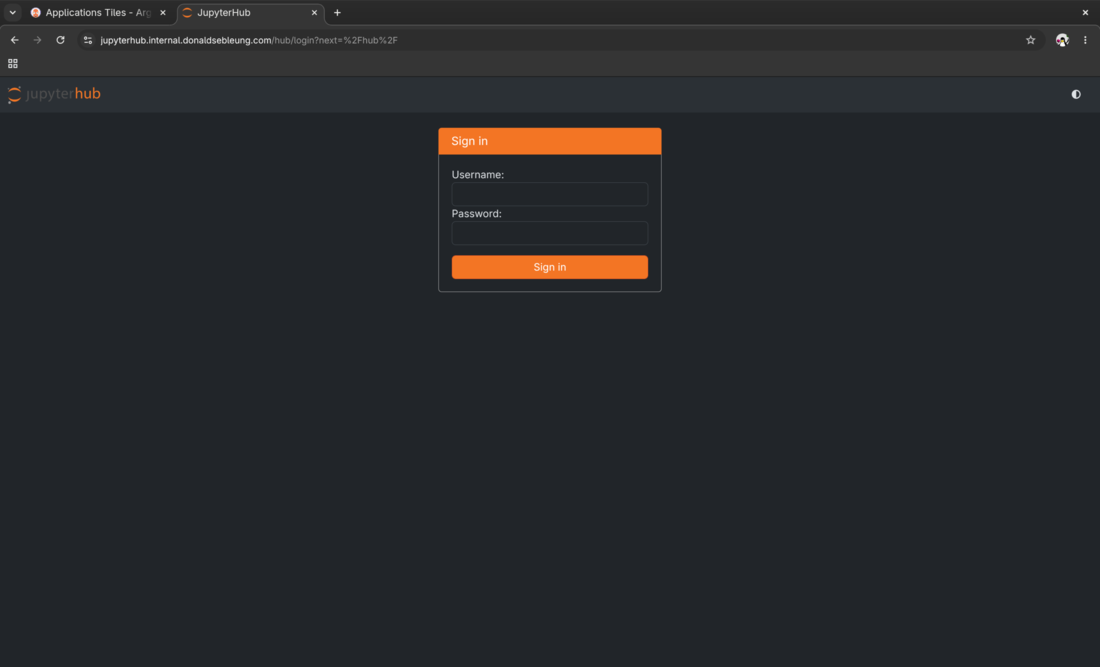Expand the tab search dropdown arrow
The height and width of the screenshot is (667, 1100).
[x=13, y=13]
